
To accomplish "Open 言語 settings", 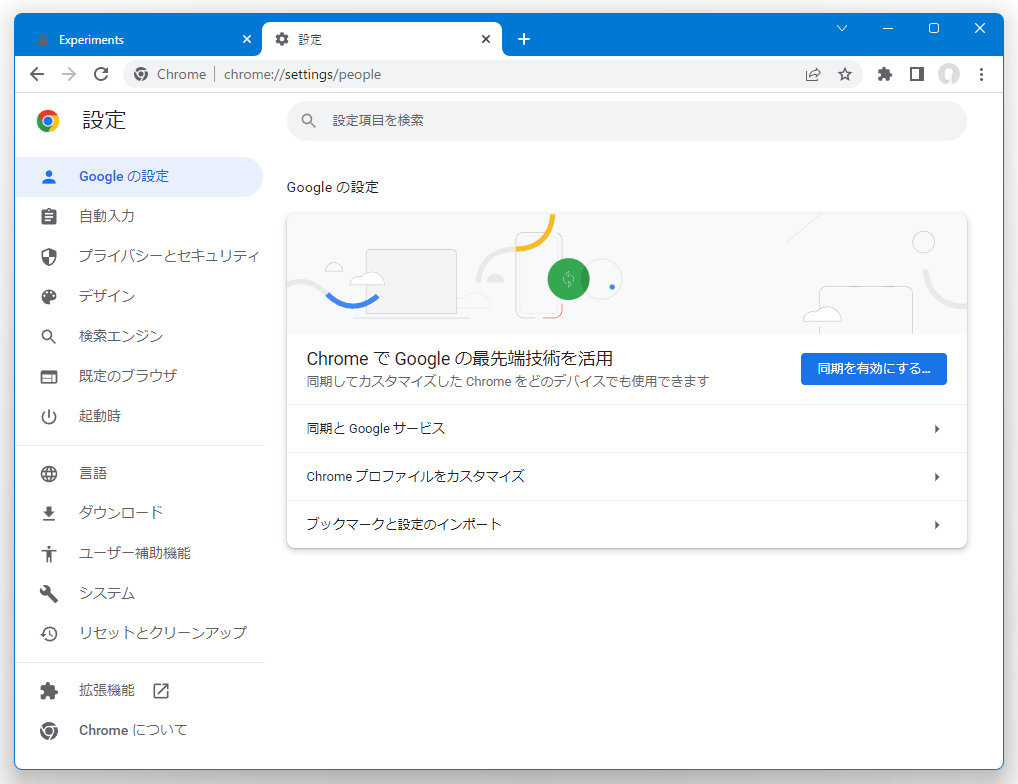I will 139,474.
